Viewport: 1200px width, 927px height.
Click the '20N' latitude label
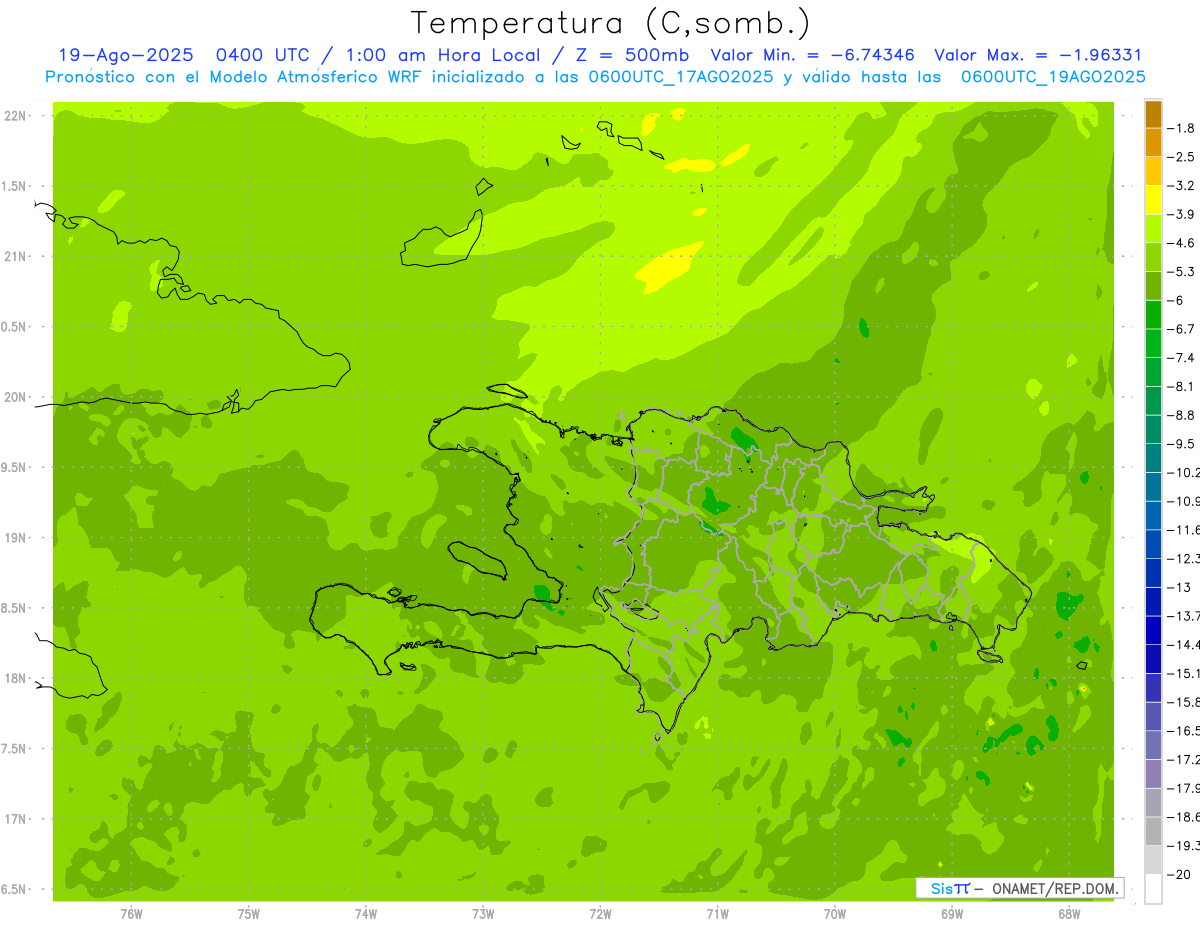15,397
